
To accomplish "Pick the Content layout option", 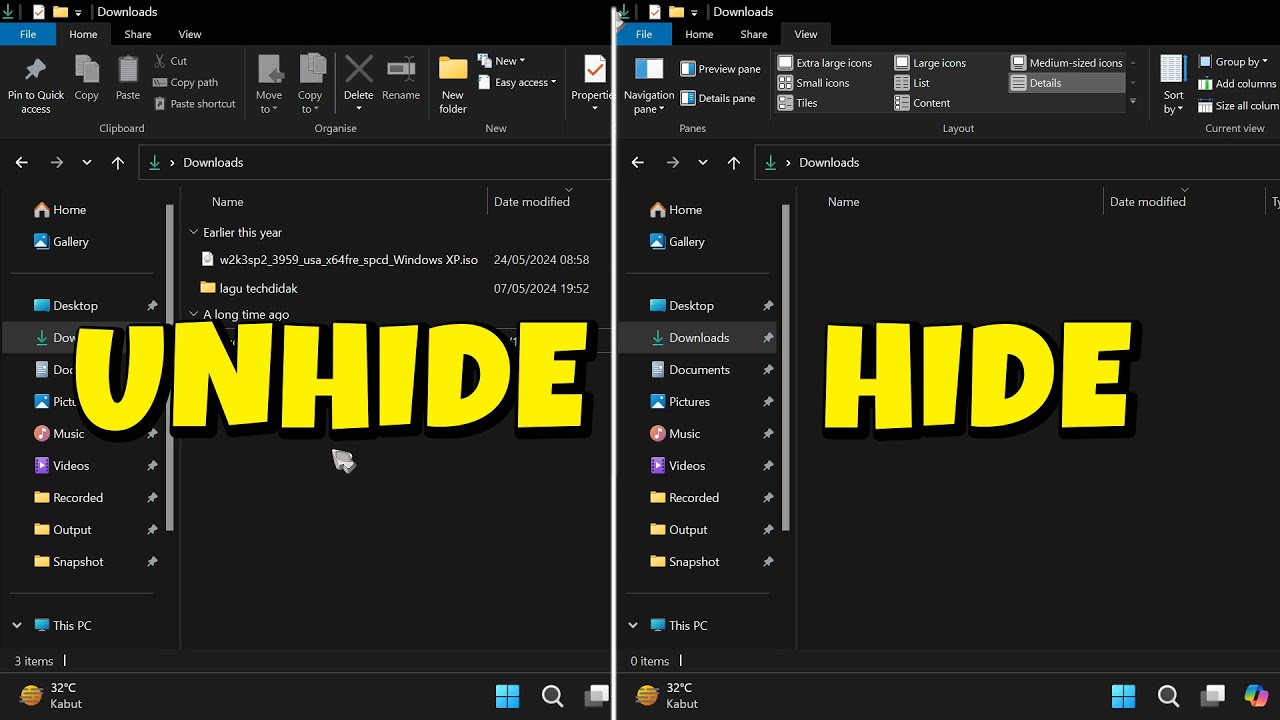I will [922, 103].
